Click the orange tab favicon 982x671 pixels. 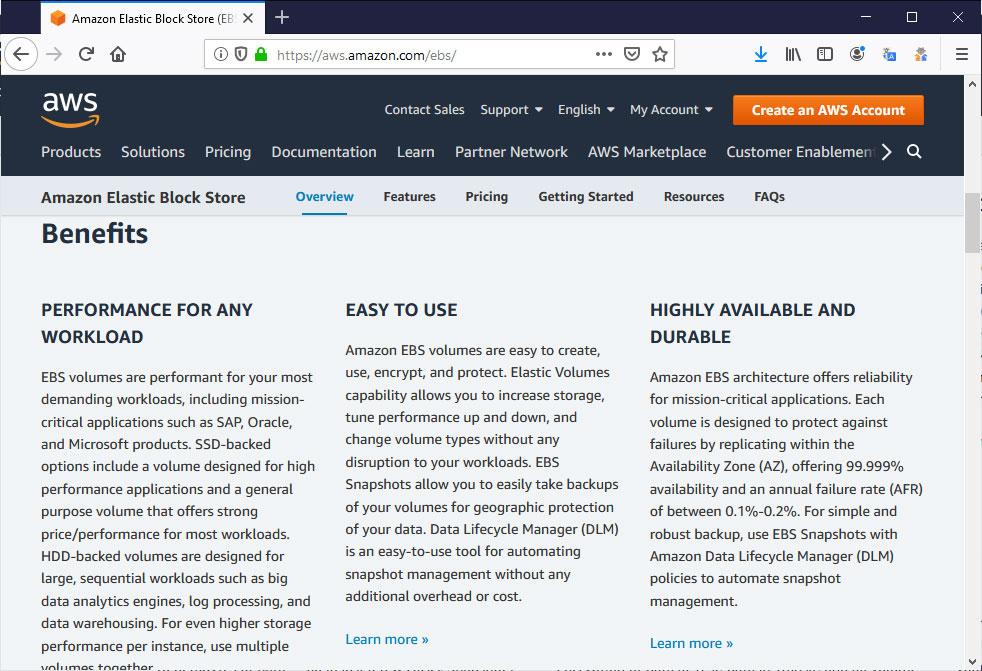click(x=58, y=18)
